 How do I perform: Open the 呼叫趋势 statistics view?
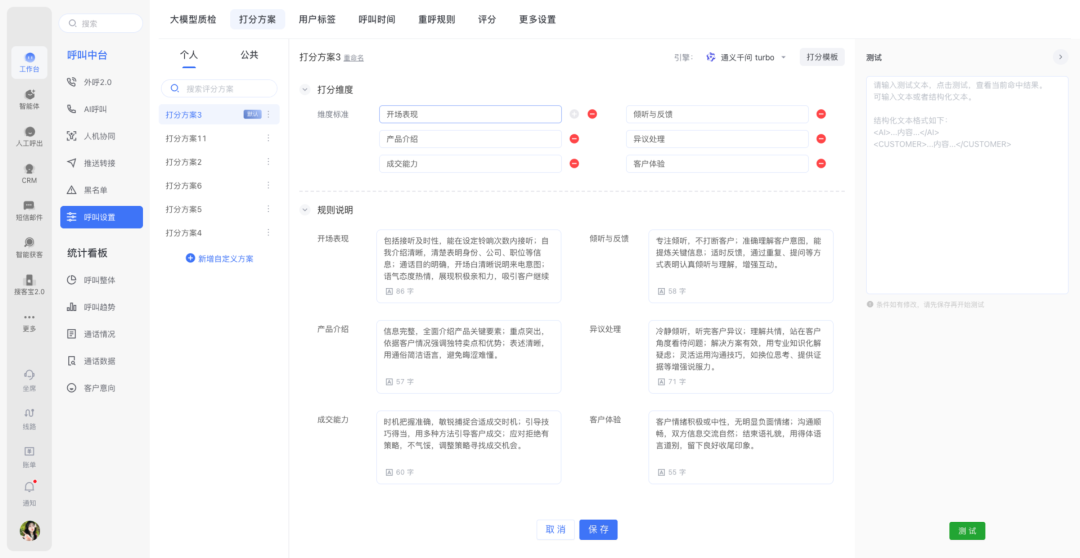click(99, 307)
